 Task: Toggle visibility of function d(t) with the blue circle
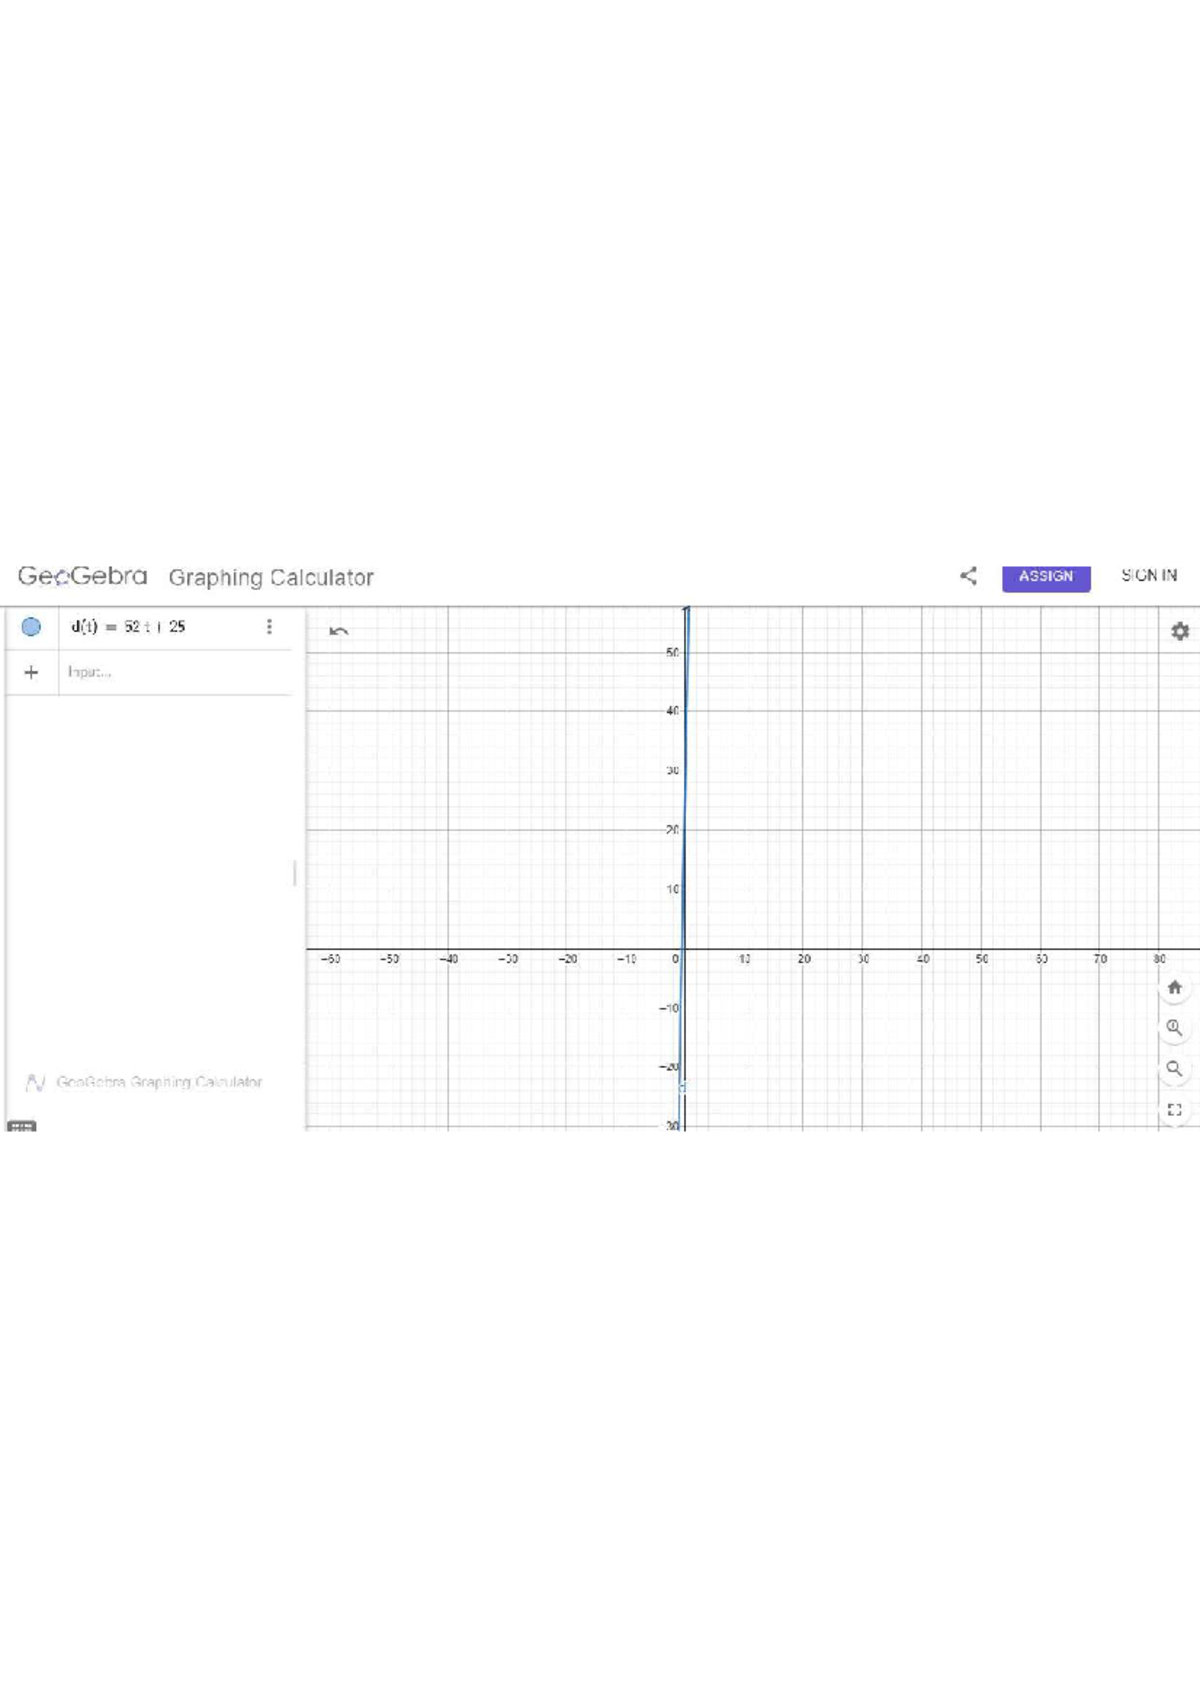32,627
